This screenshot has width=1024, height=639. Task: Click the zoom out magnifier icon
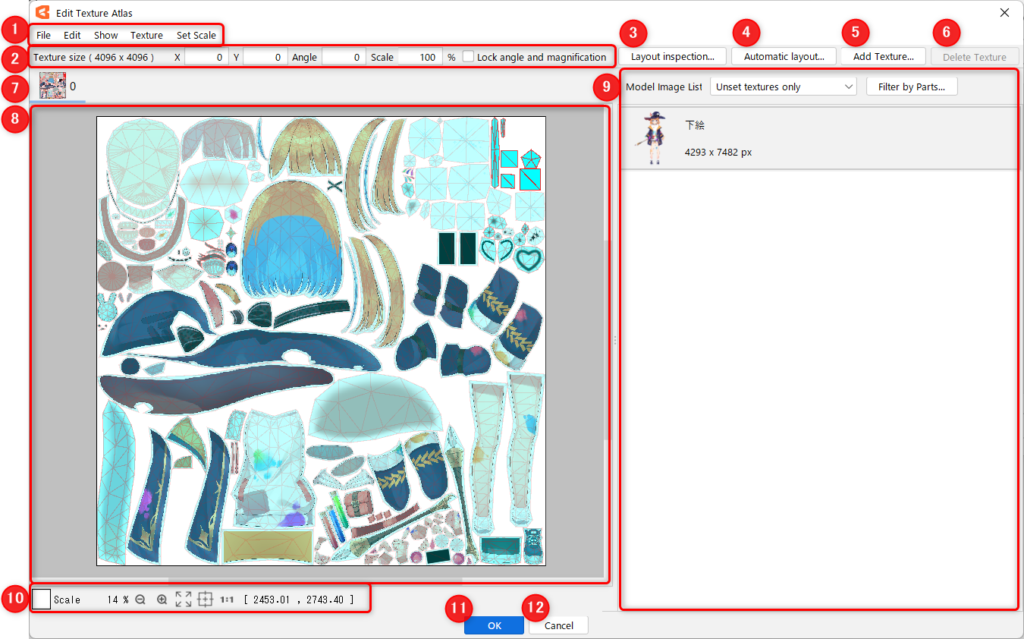(x=140, y=599)
